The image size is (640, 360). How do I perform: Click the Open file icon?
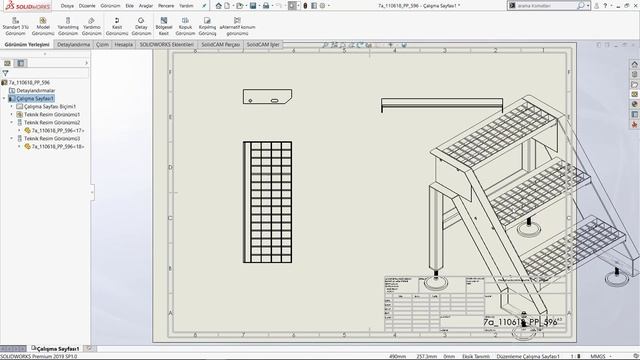[240, 6]
